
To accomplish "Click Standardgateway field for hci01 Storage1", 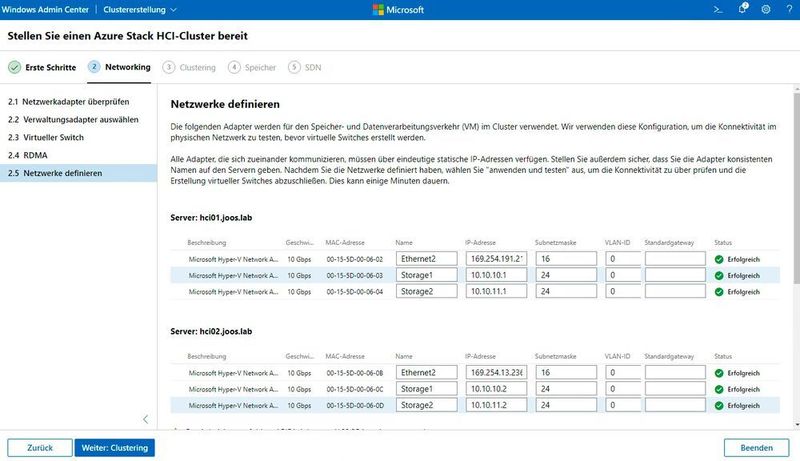I will tap(675, 275).
